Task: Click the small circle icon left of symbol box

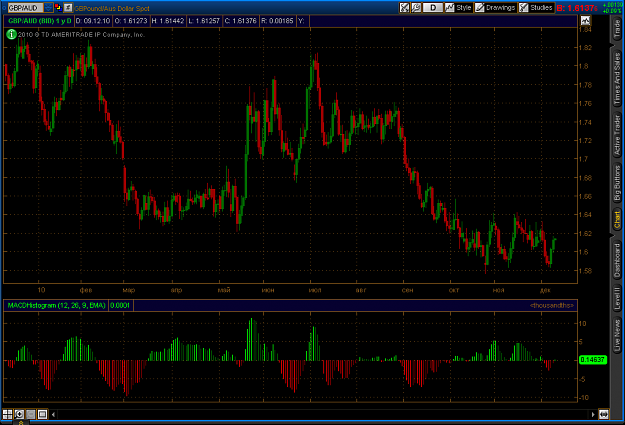Action: click(4, 7)
